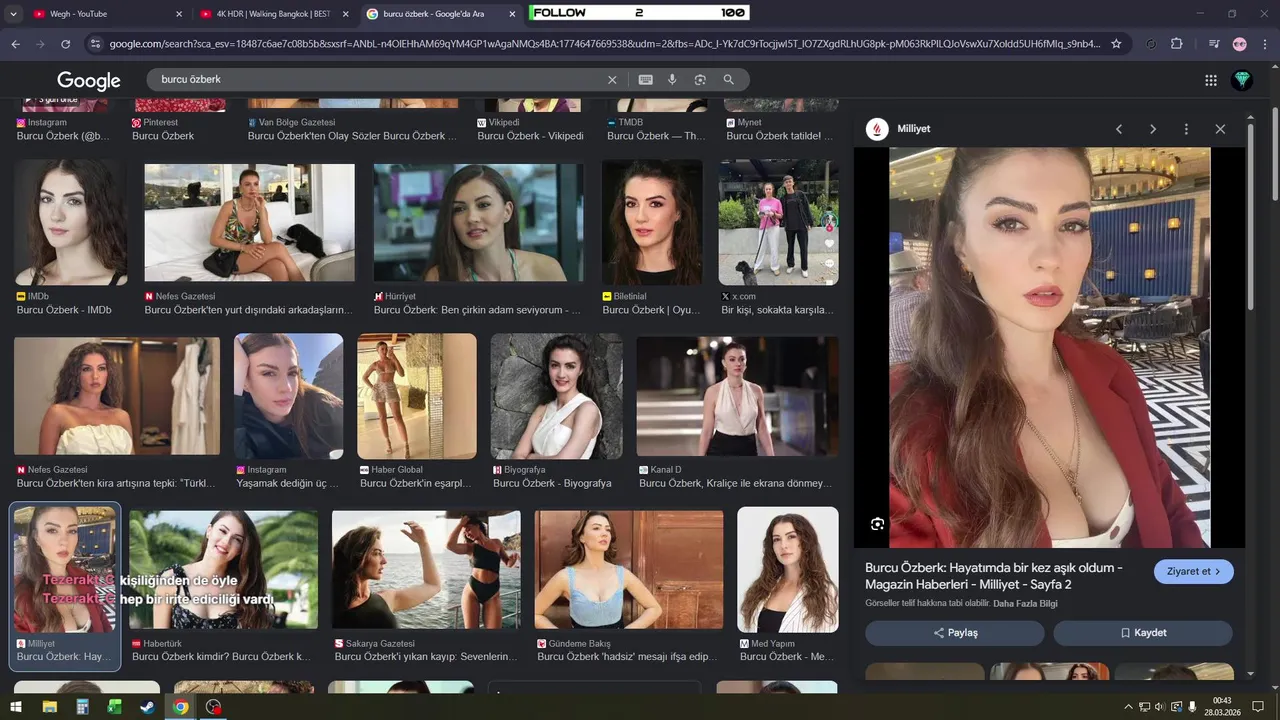Open File Explorer from the taskbar
This screenshot has width=1280, height=720.
coord(49,707)
